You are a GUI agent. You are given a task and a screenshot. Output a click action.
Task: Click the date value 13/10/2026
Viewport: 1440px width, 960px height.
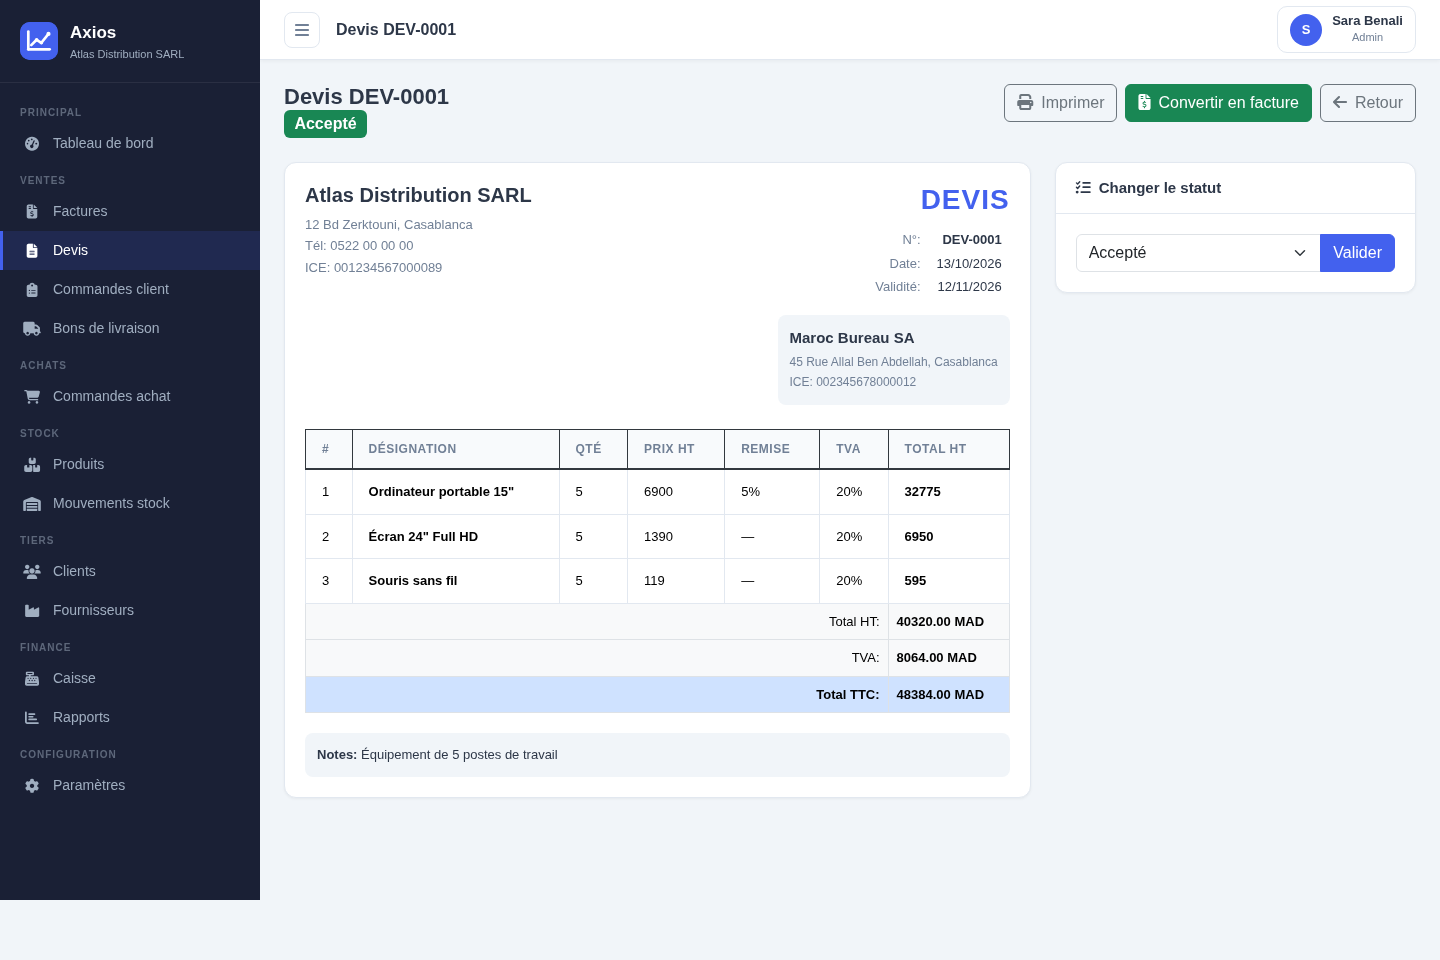click(x=969, y=264)
